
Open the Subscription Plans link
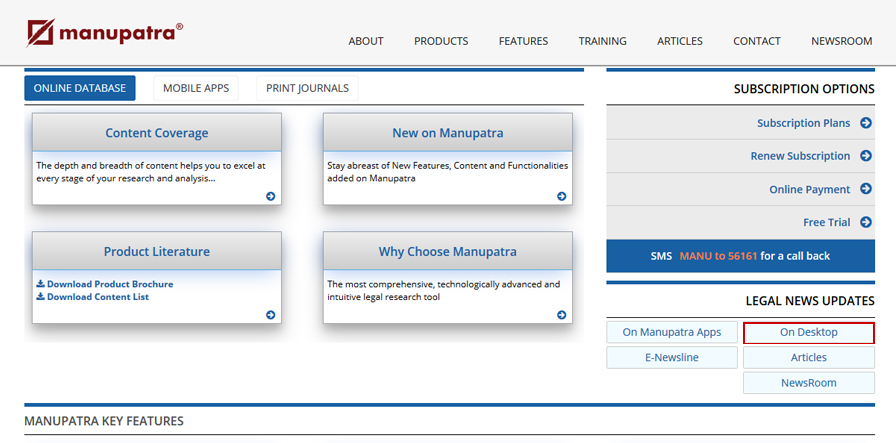point(803,123)
